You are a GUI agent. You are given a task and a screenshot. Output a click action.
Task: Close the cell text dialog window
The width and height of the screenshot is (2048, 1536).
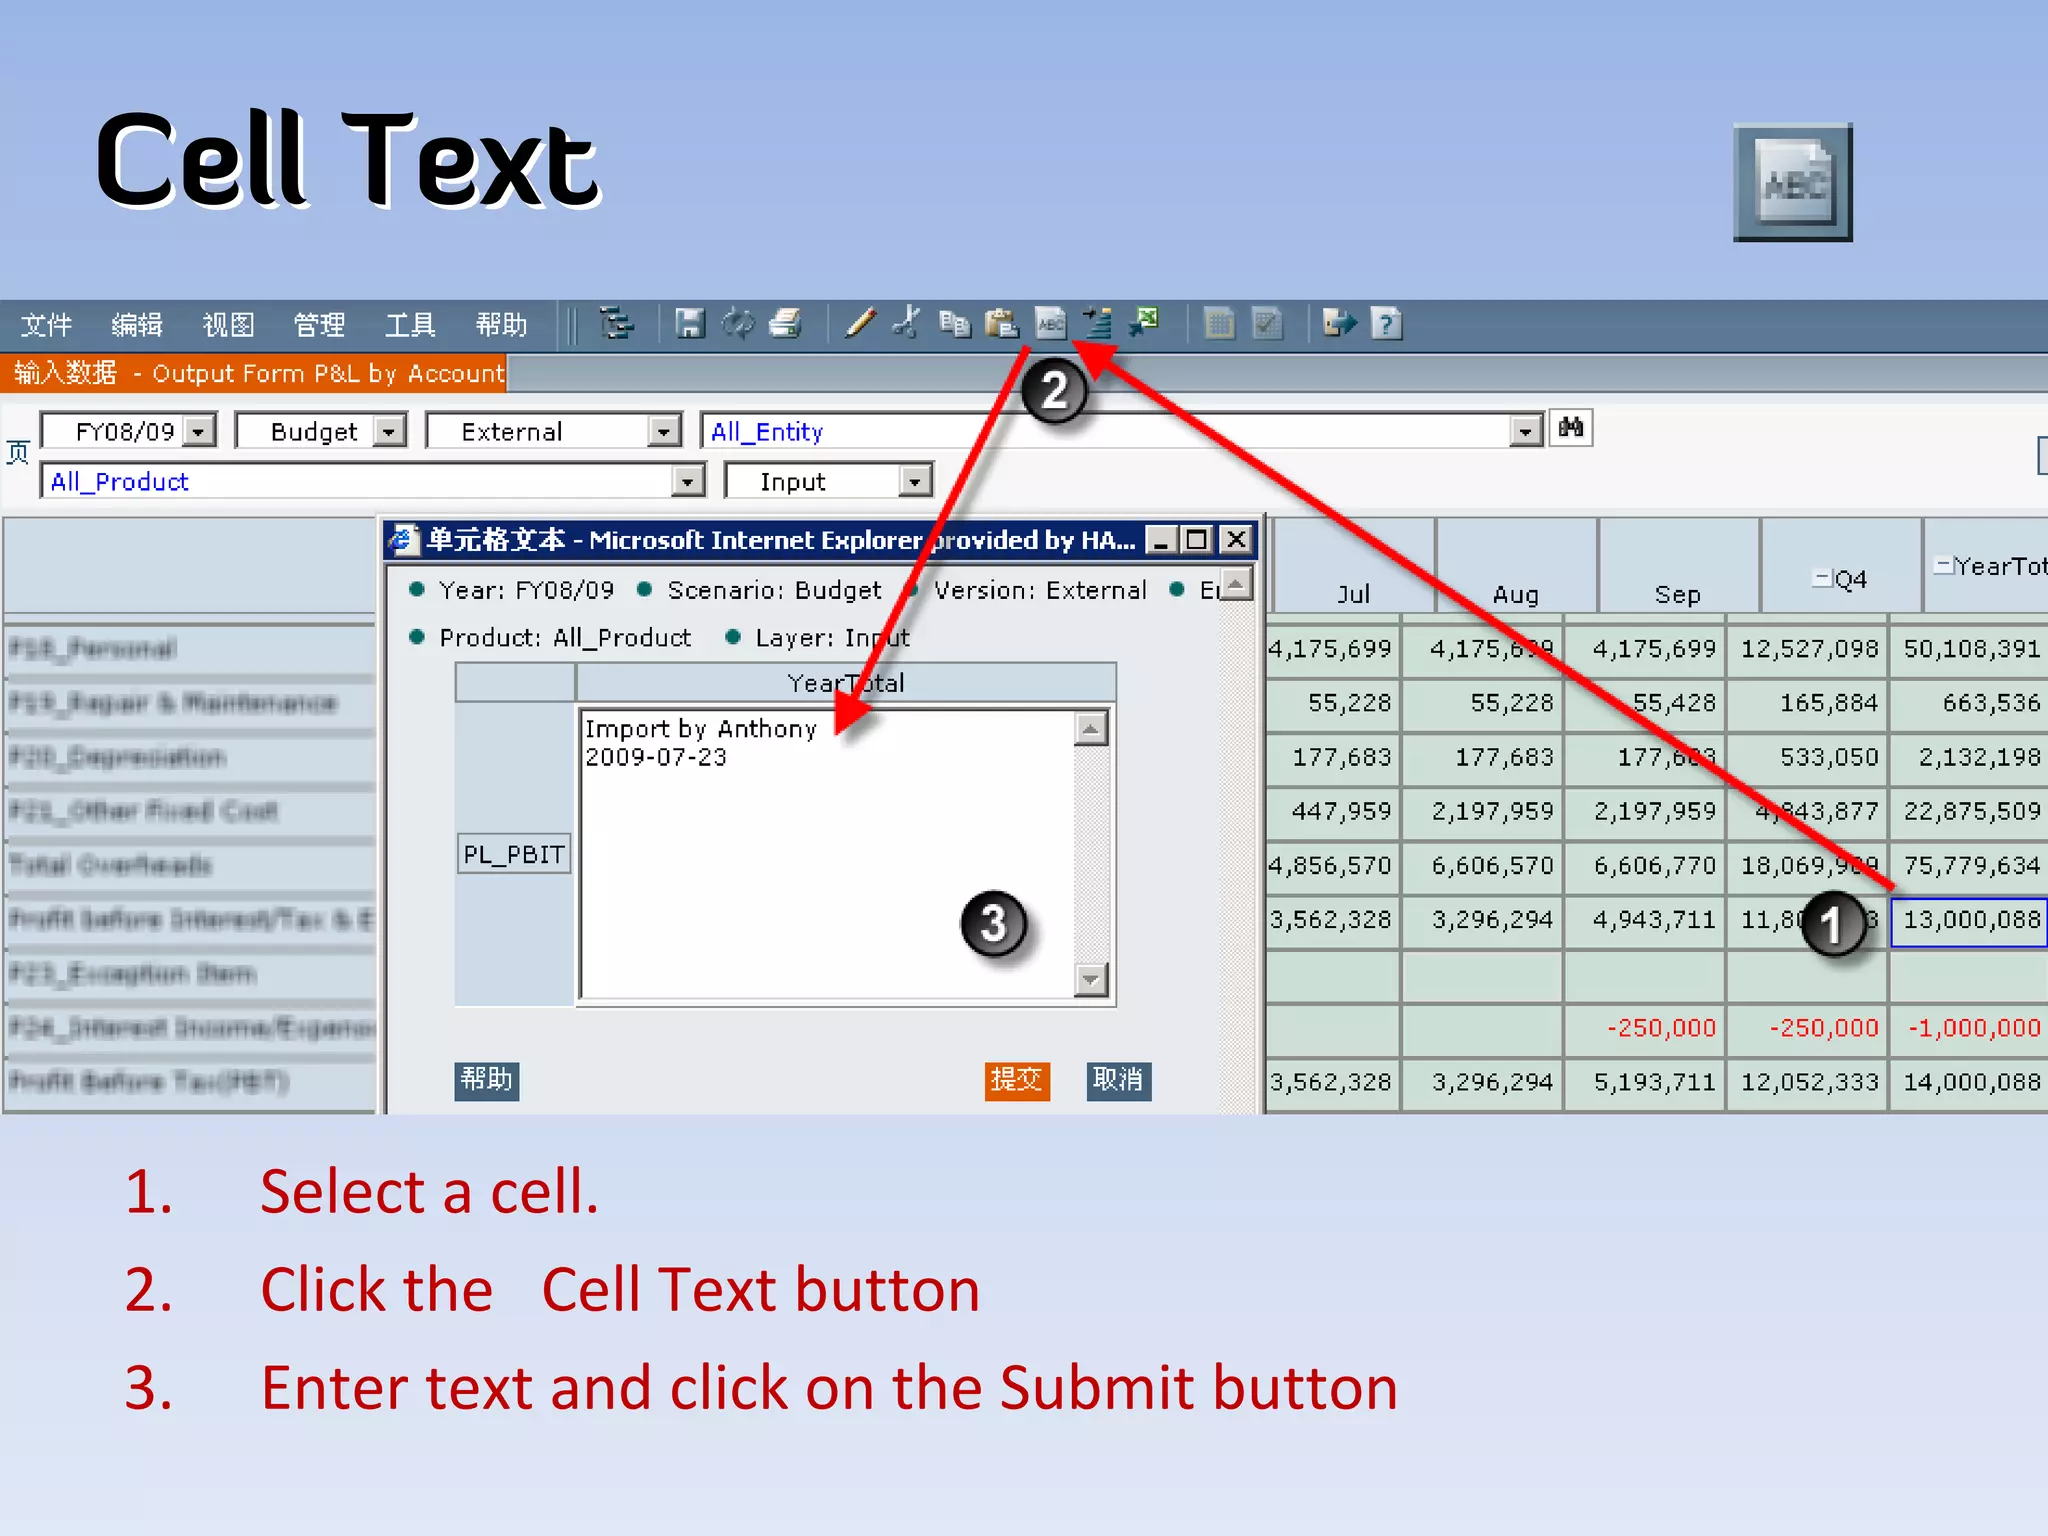1237,540
